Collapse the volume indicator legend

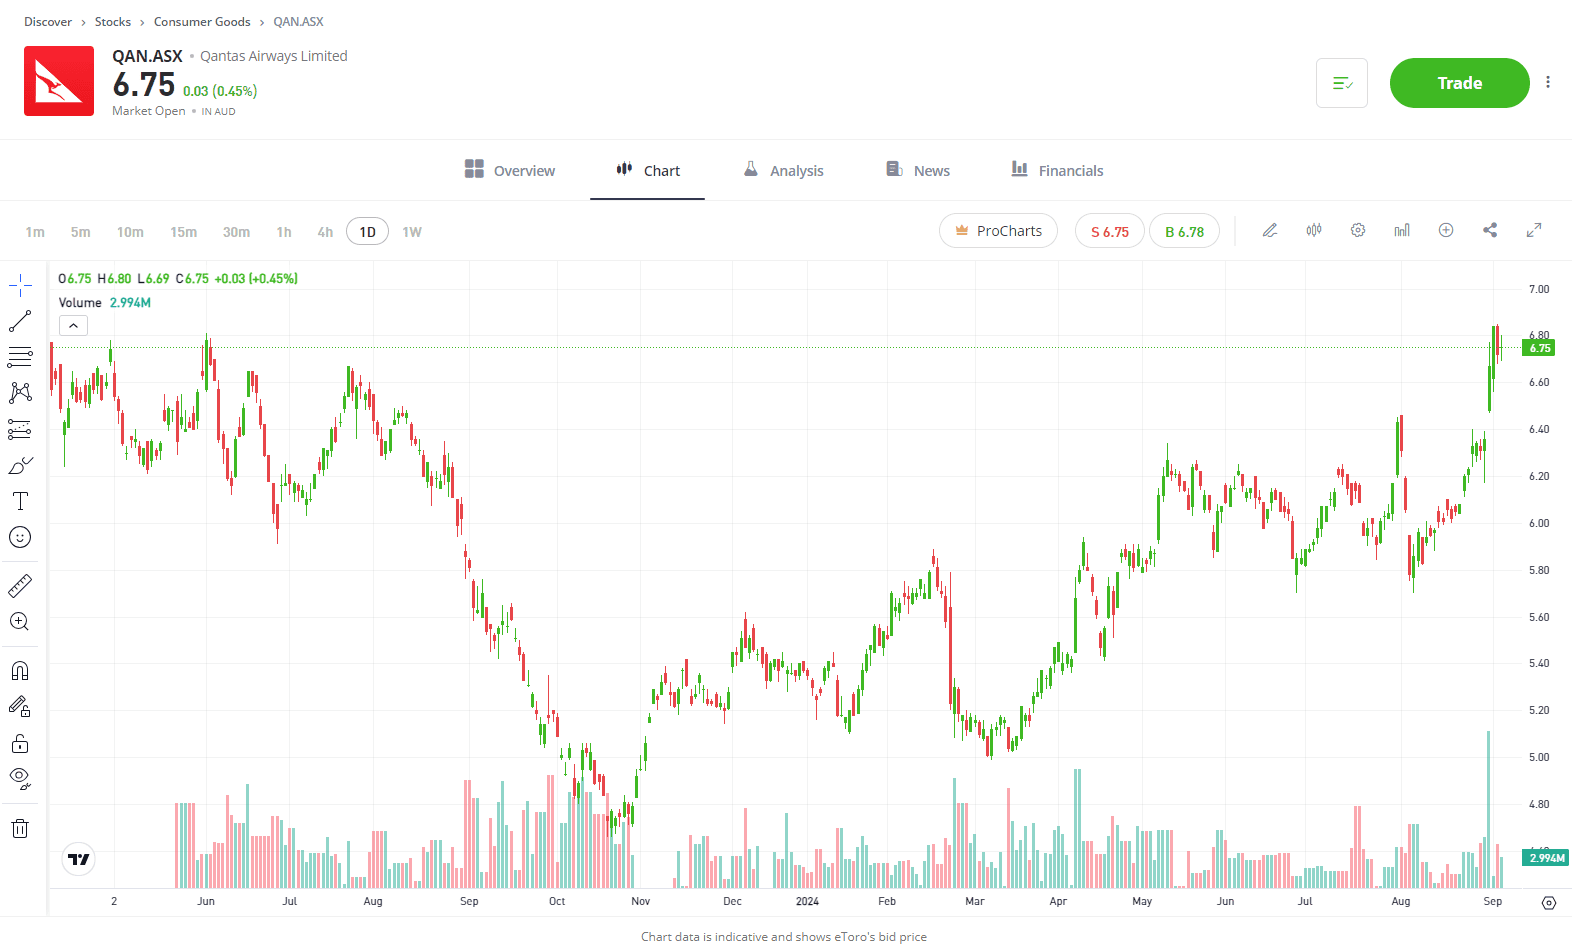[x=74, y=325]
